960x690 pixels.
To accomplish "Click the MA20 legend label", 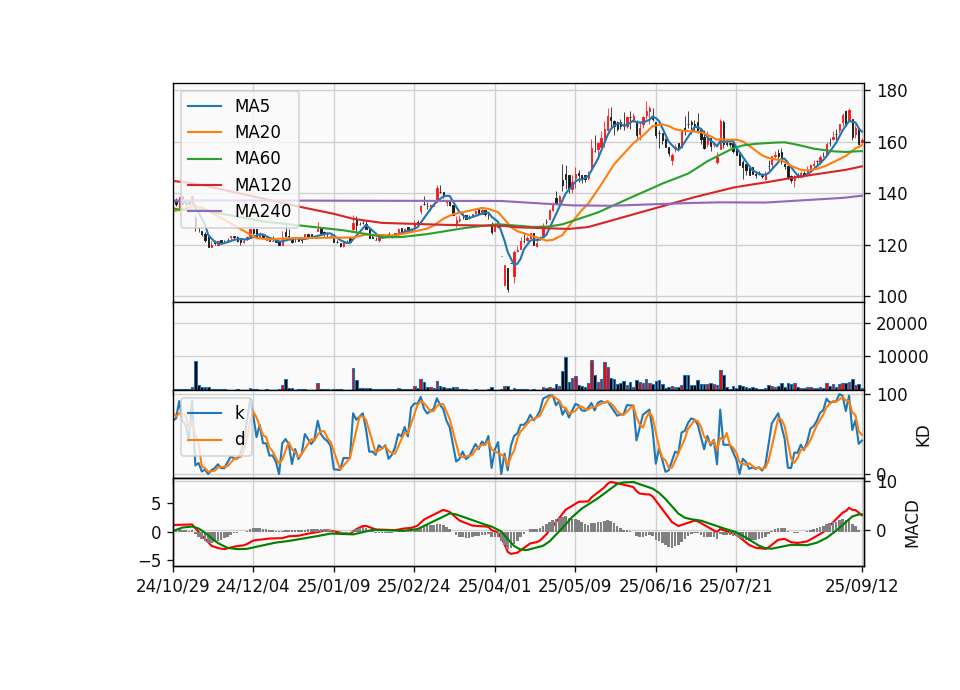I will coord(257,132).
